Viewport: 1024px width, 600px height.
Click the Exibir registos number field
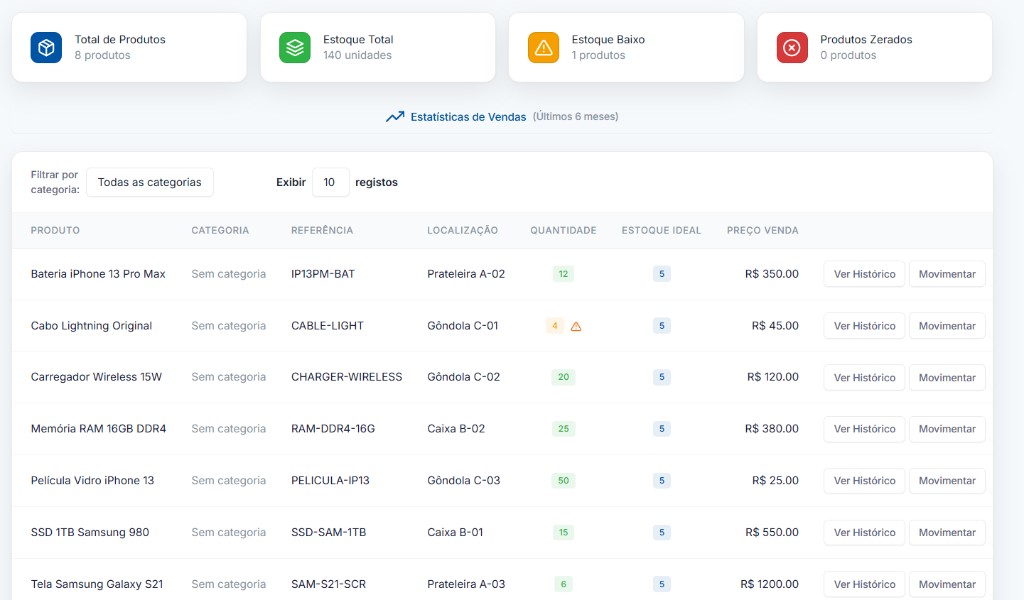330,182
